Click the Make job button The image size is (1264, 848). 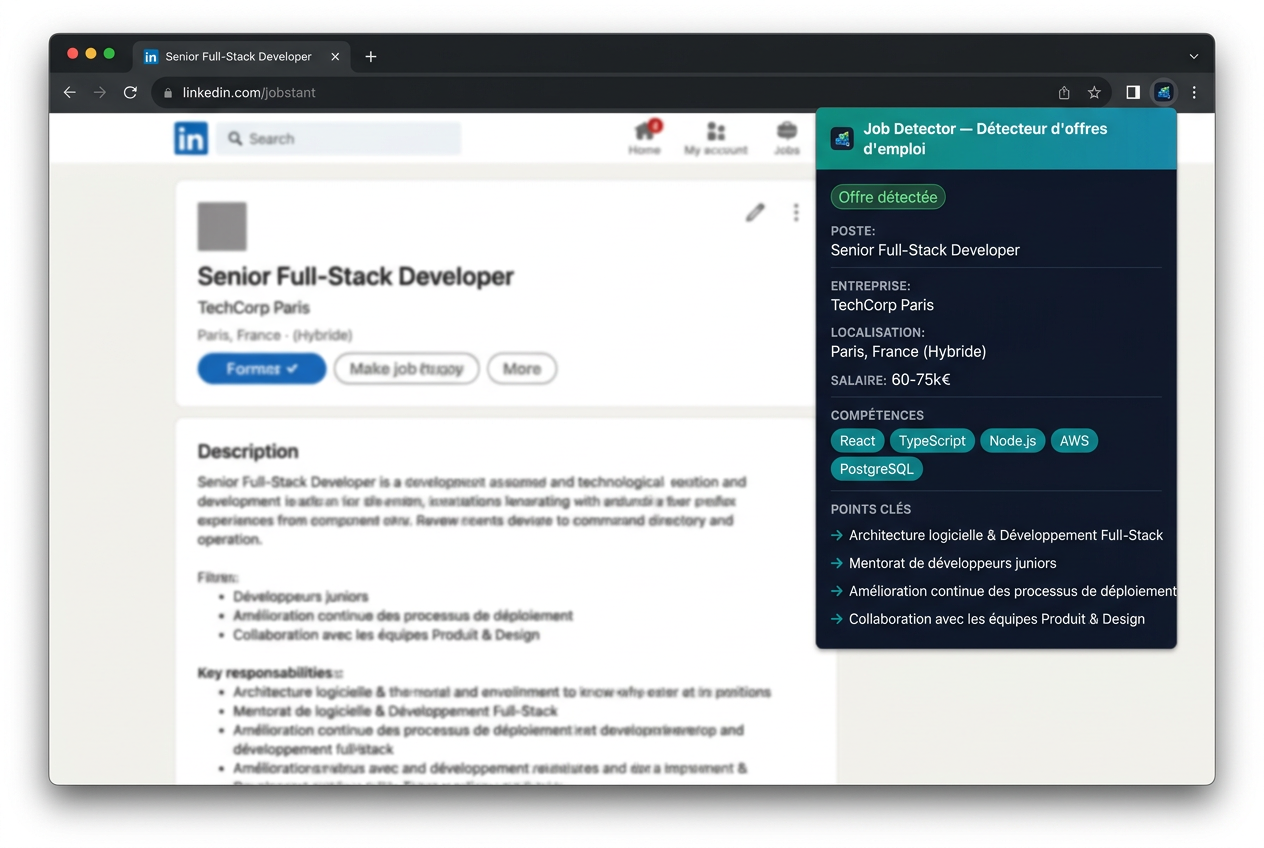click(x=406, y=368)
